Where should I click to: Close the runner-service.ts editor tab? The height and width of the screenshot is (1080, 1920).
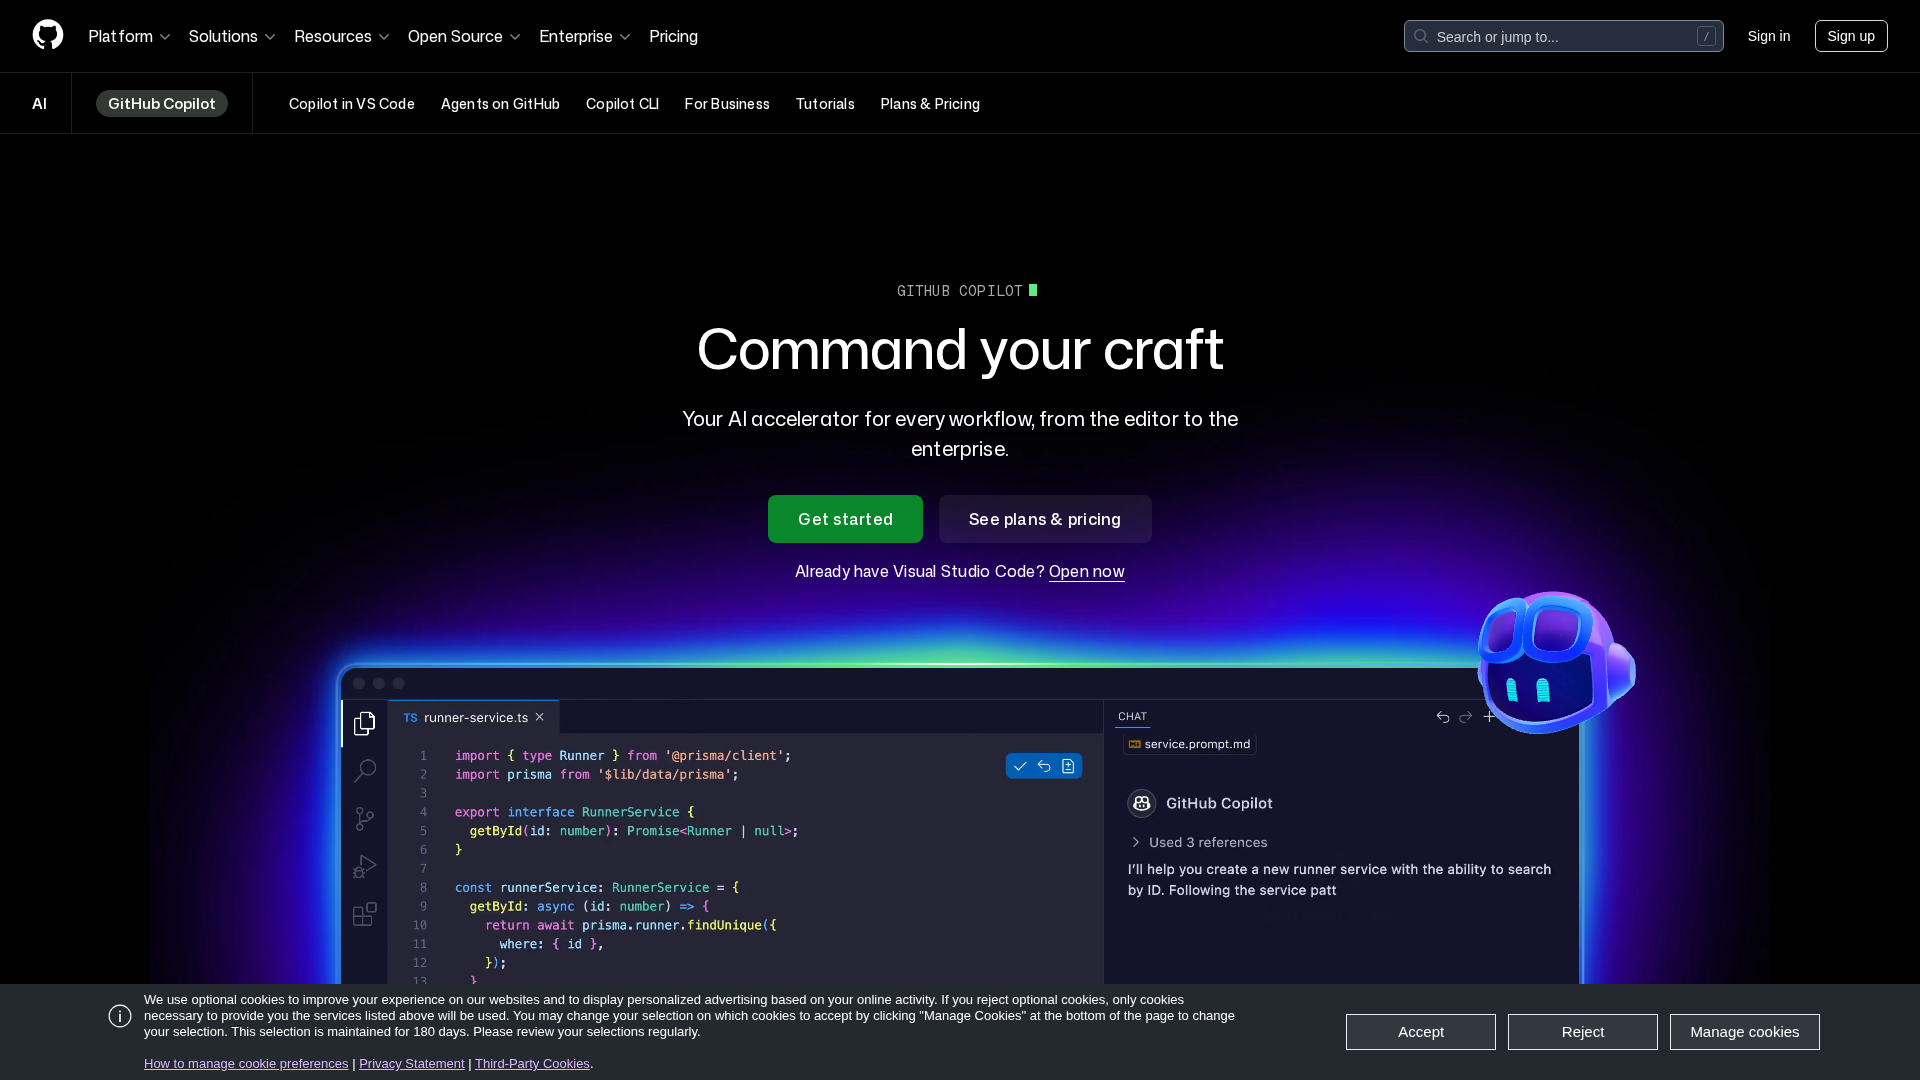coord(540,717)
